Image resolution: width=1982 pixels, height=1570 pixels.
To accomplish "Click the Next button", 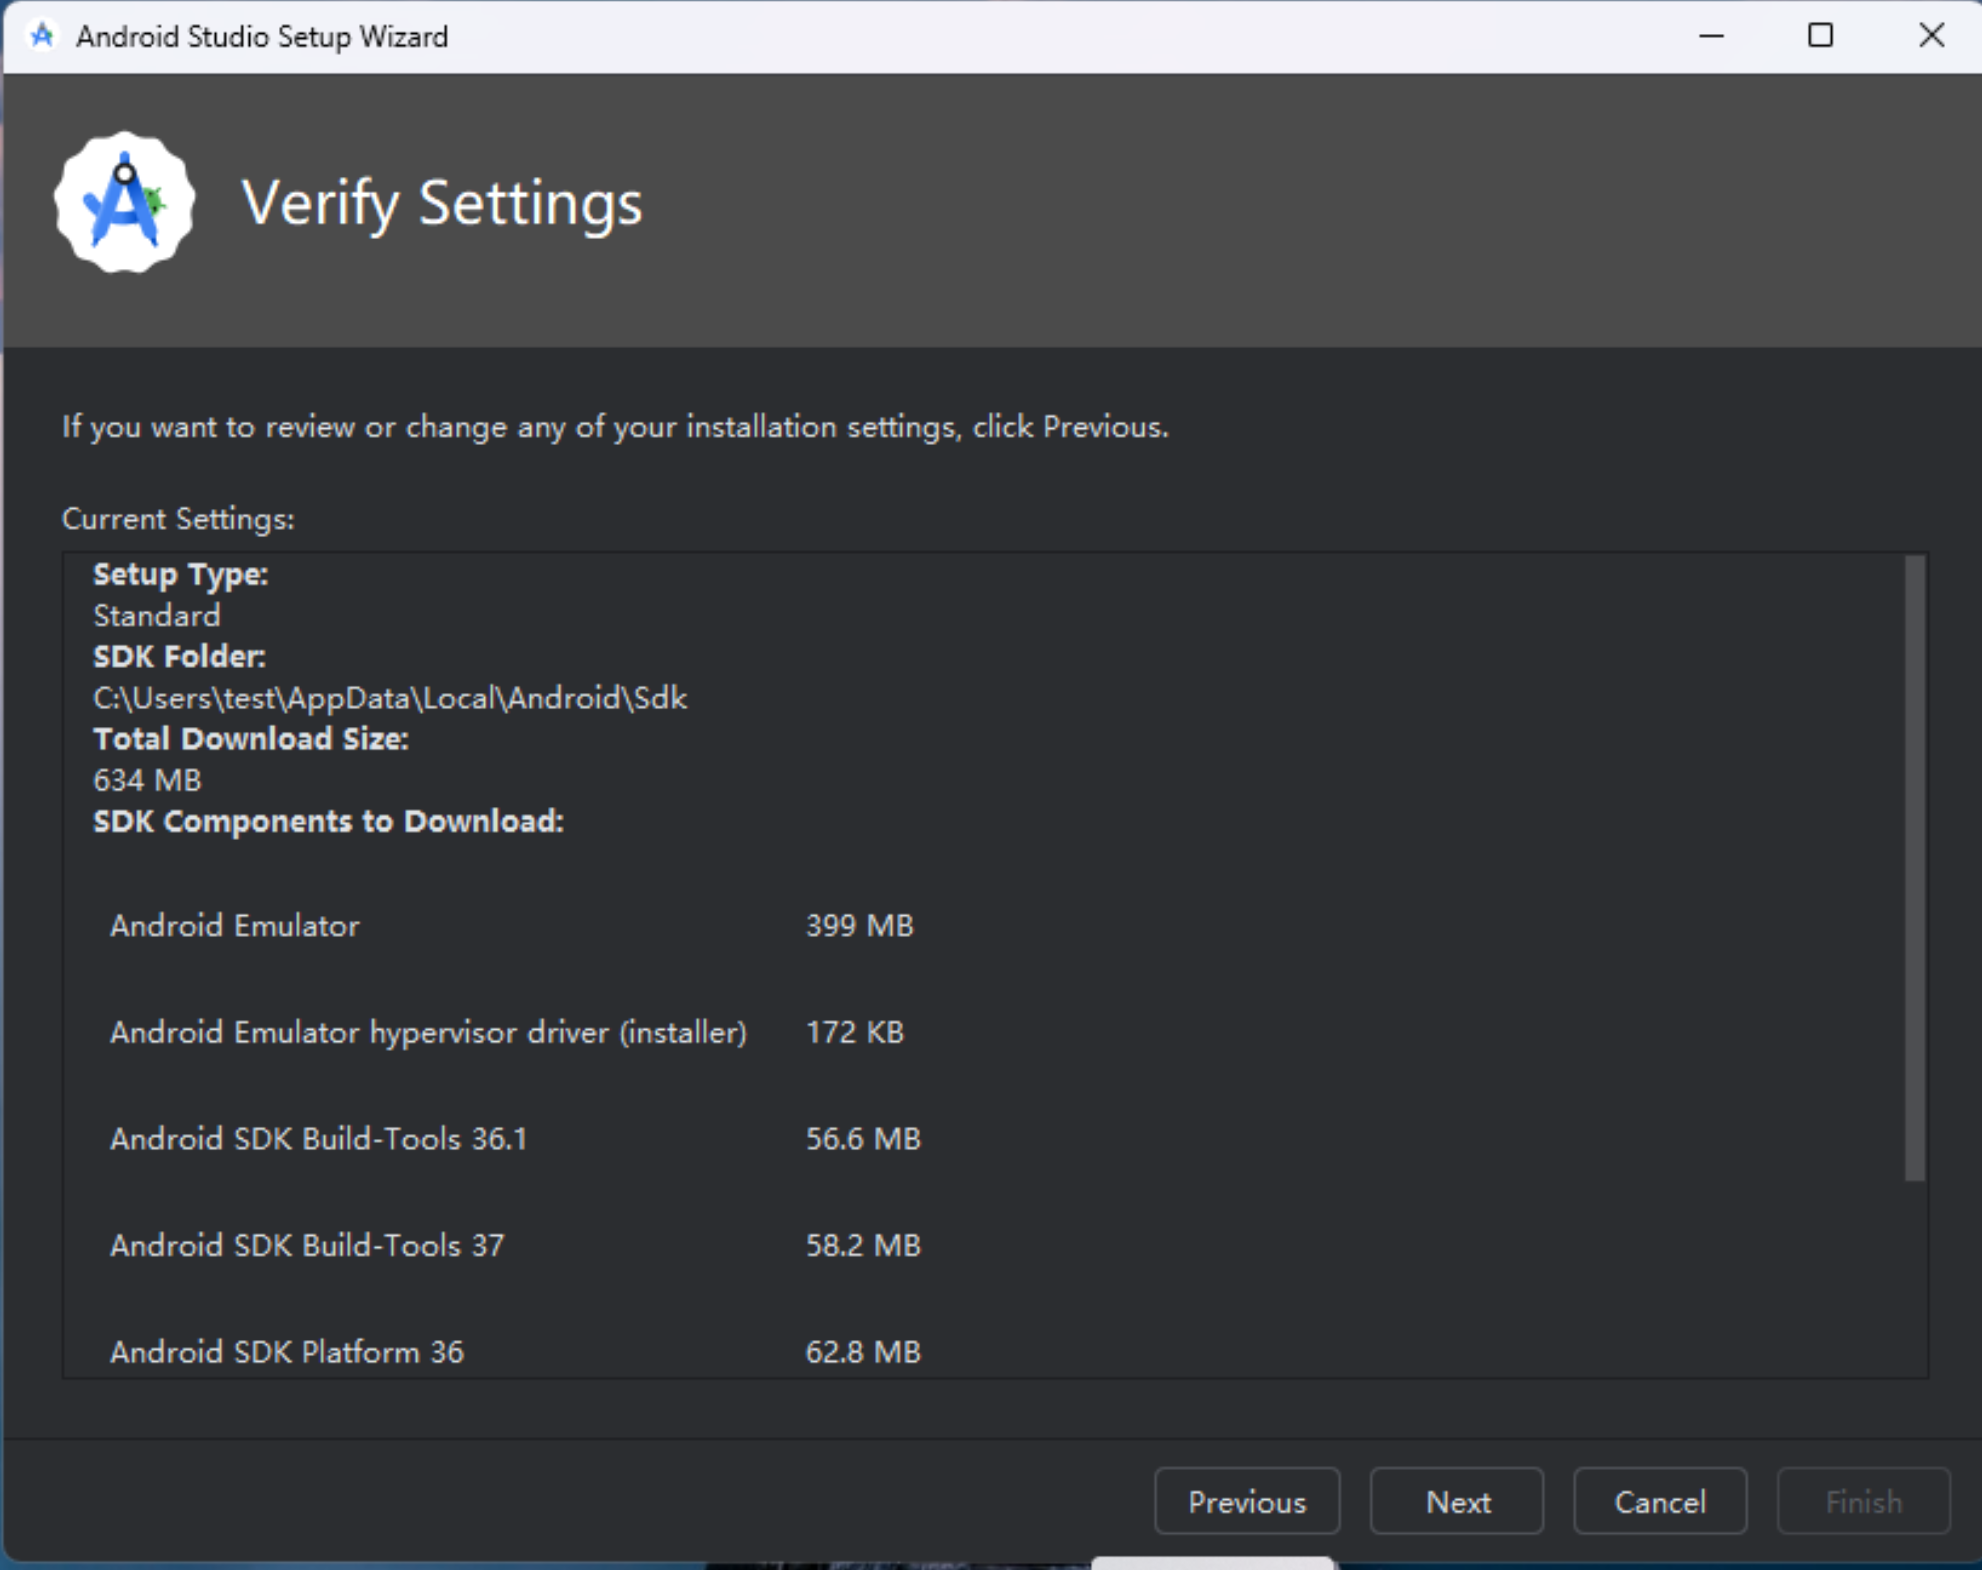I will 1457,1501.
